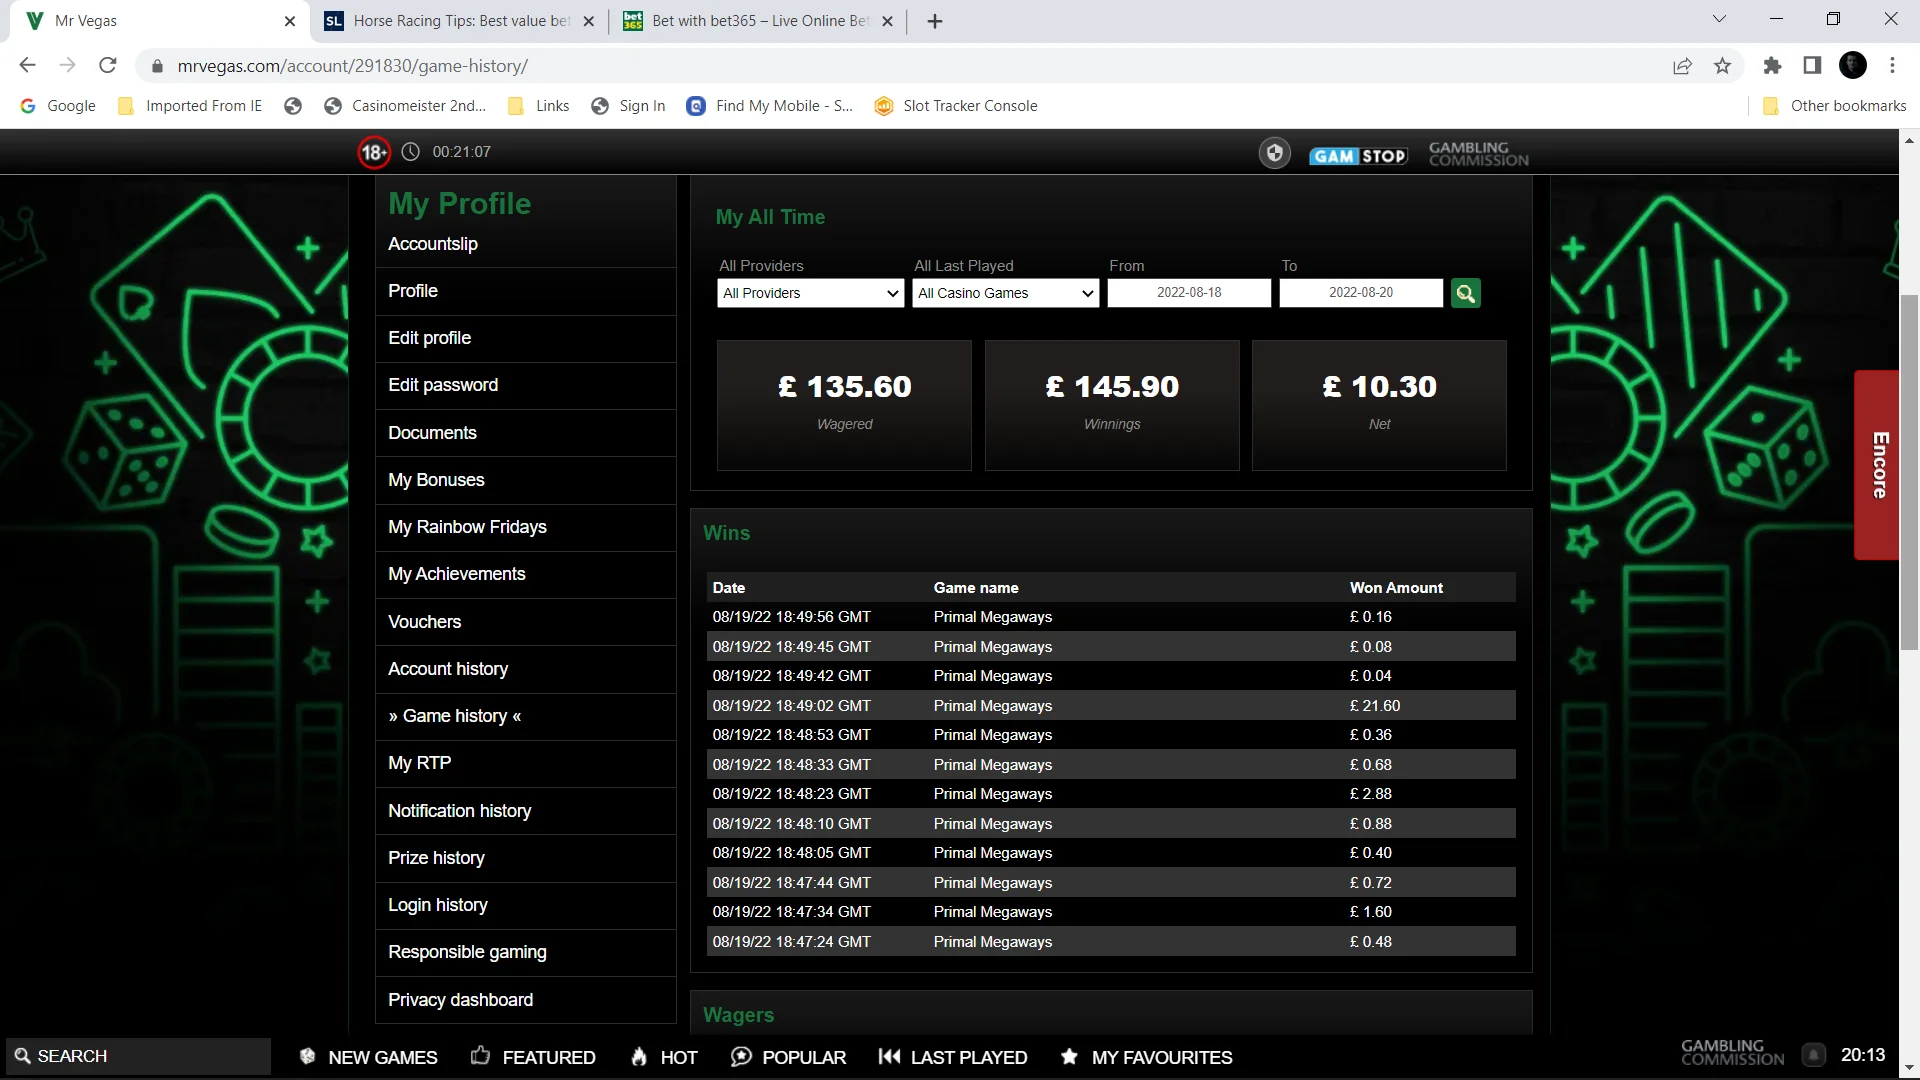
Task: Click the To date field 2022-08-20
Action: 1361,293
